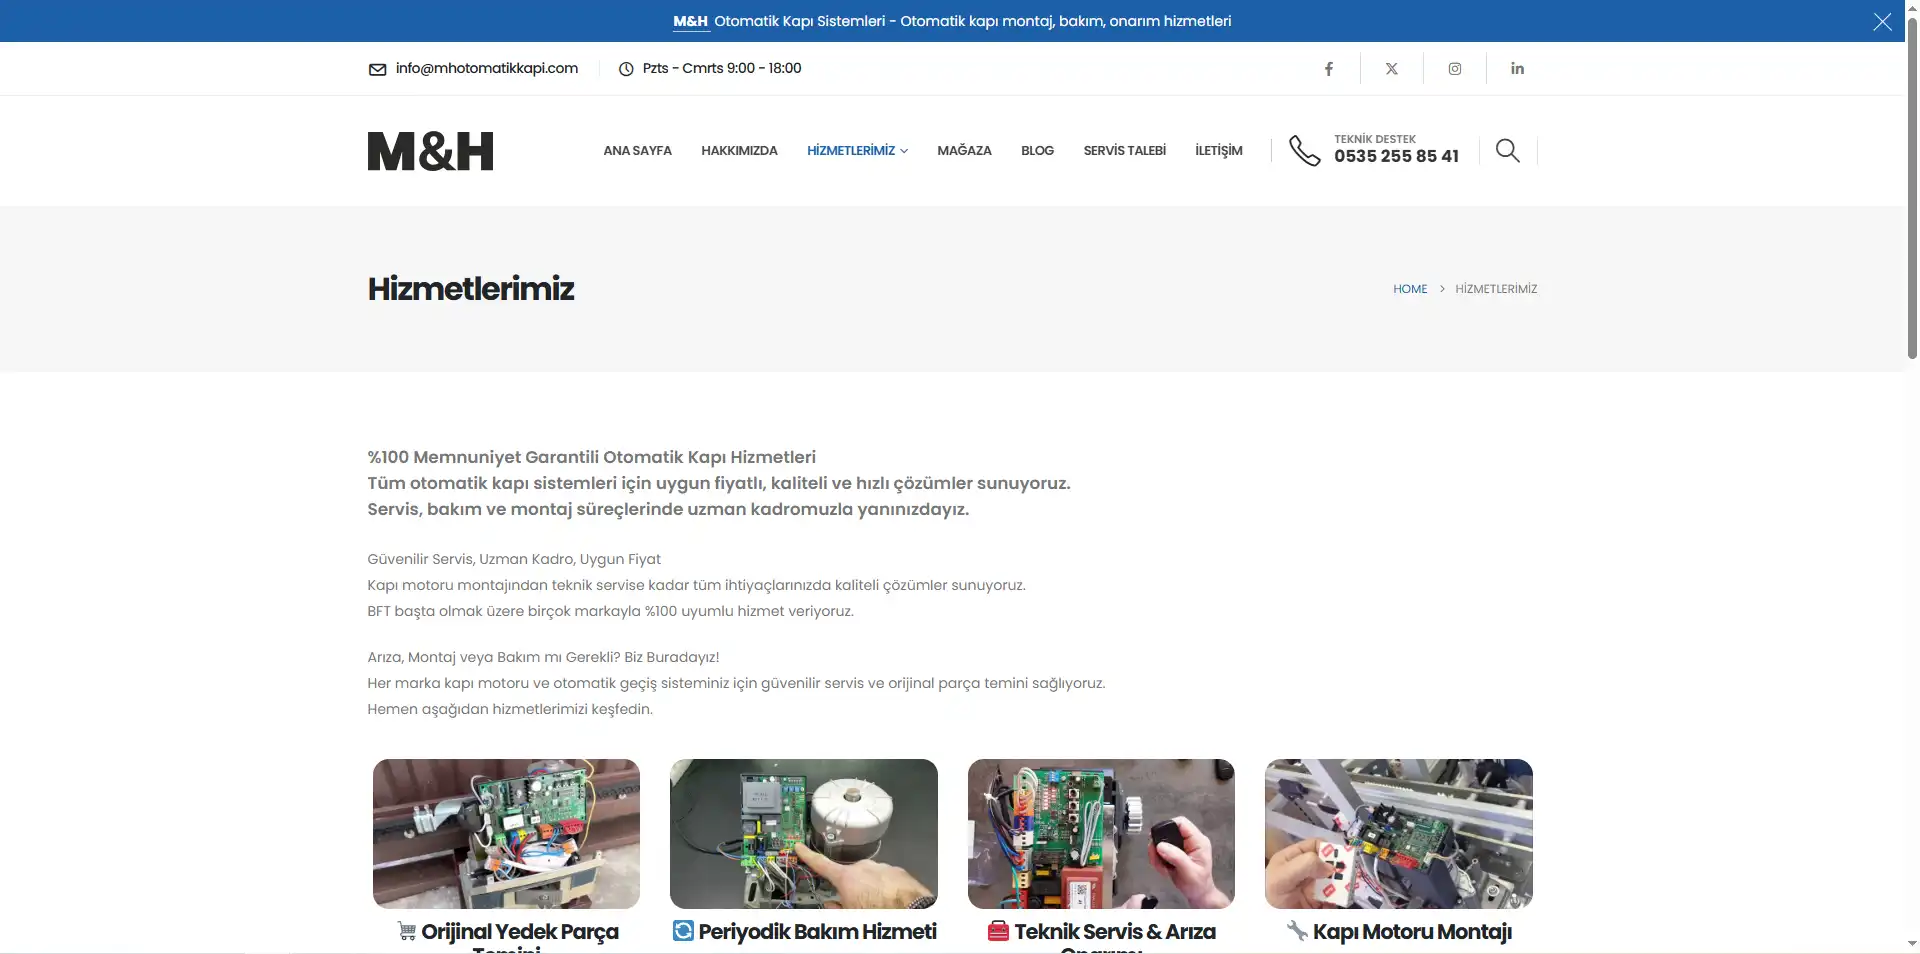Dismiss the top blue announcement bar
Screen dimensions: 1920x954
1881,21
